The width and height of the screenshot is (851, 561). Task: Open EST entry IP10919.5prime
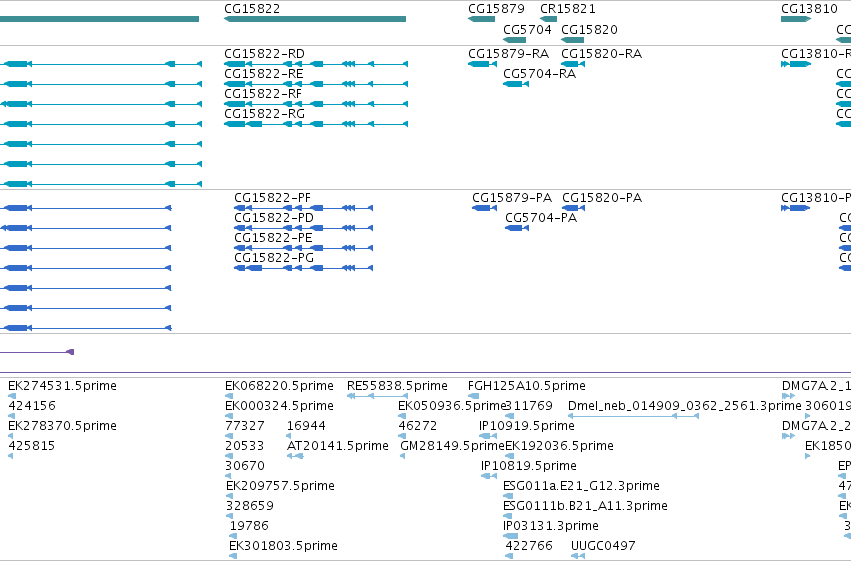[526, 426]
